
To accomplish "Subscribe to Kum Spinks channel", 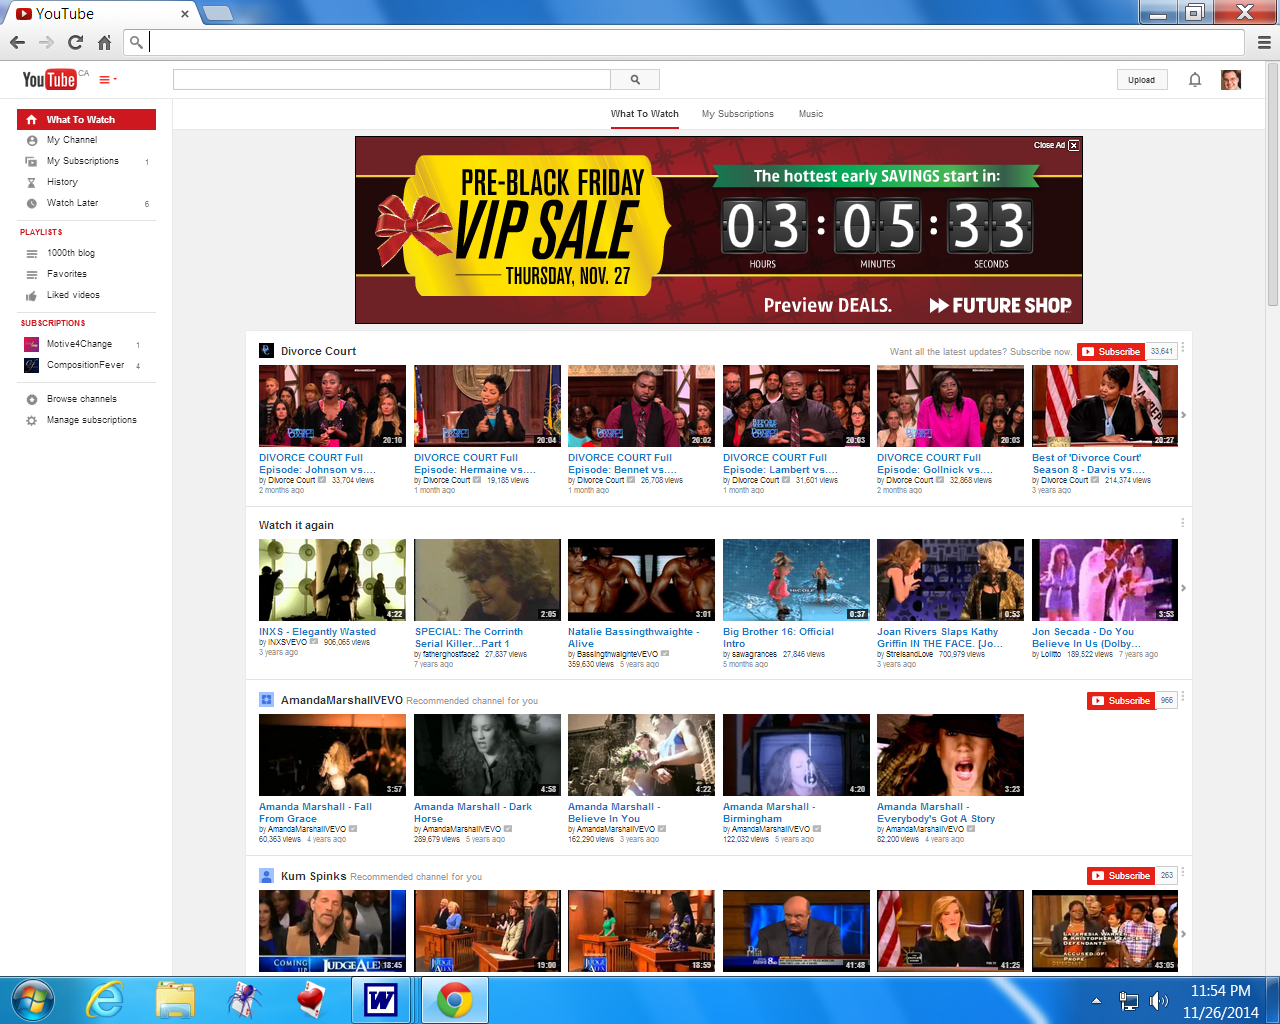I will pyautogui.click(x=1121, y=876).
